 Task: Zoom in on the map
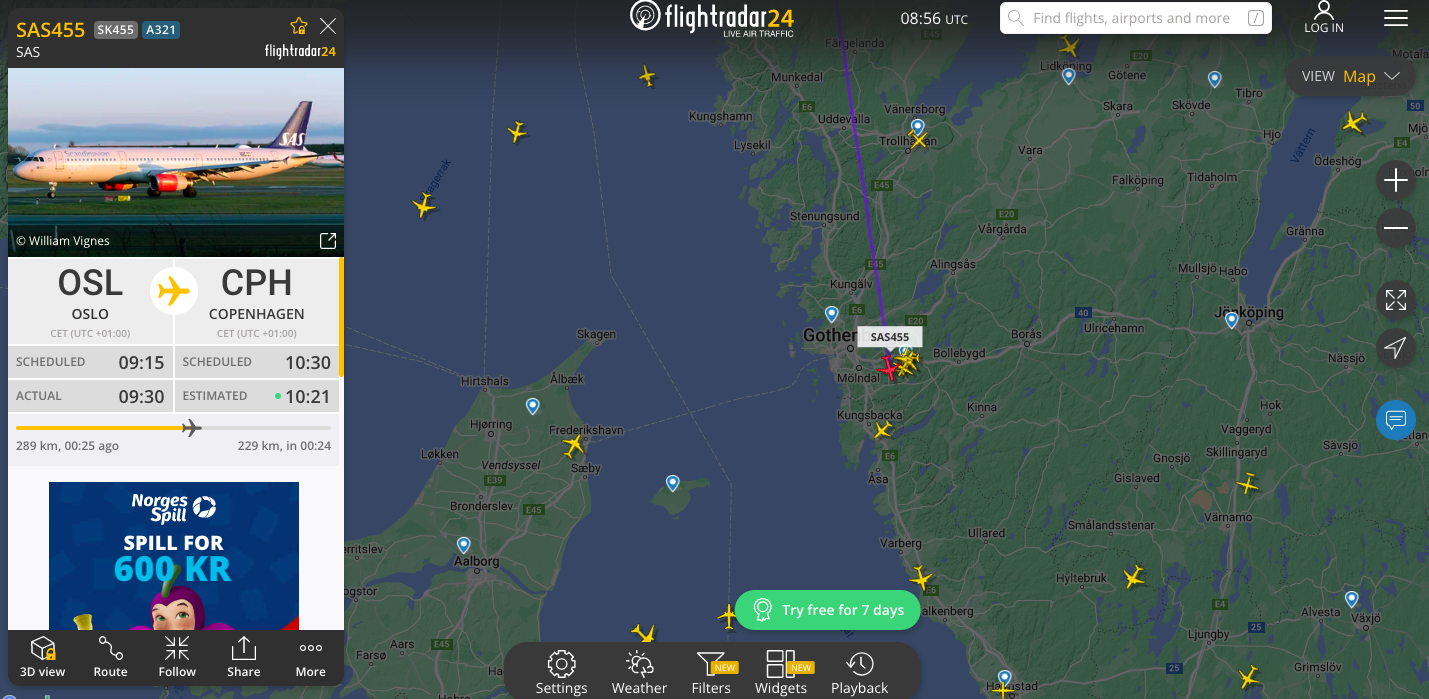pos(1396,180)
